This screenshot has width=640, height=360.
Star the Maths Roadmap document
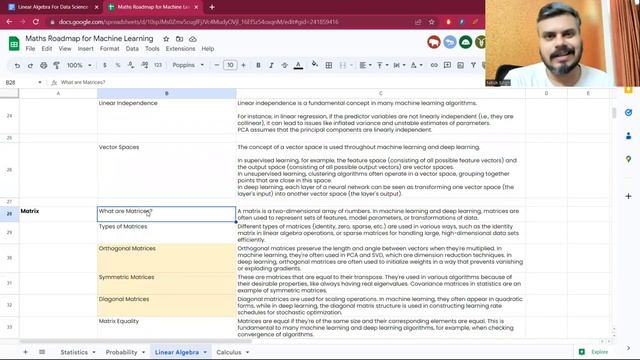(166, 39)
